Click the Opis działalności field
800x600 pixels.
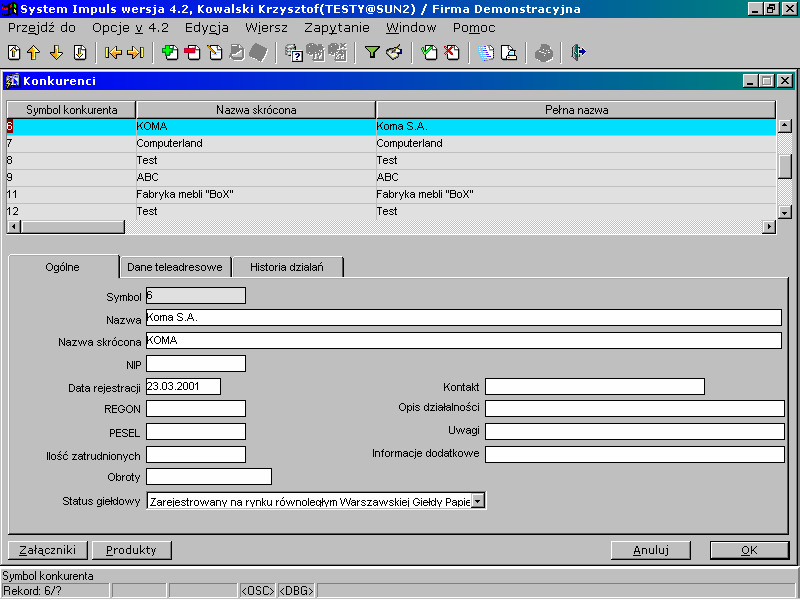tap(635, 409)
